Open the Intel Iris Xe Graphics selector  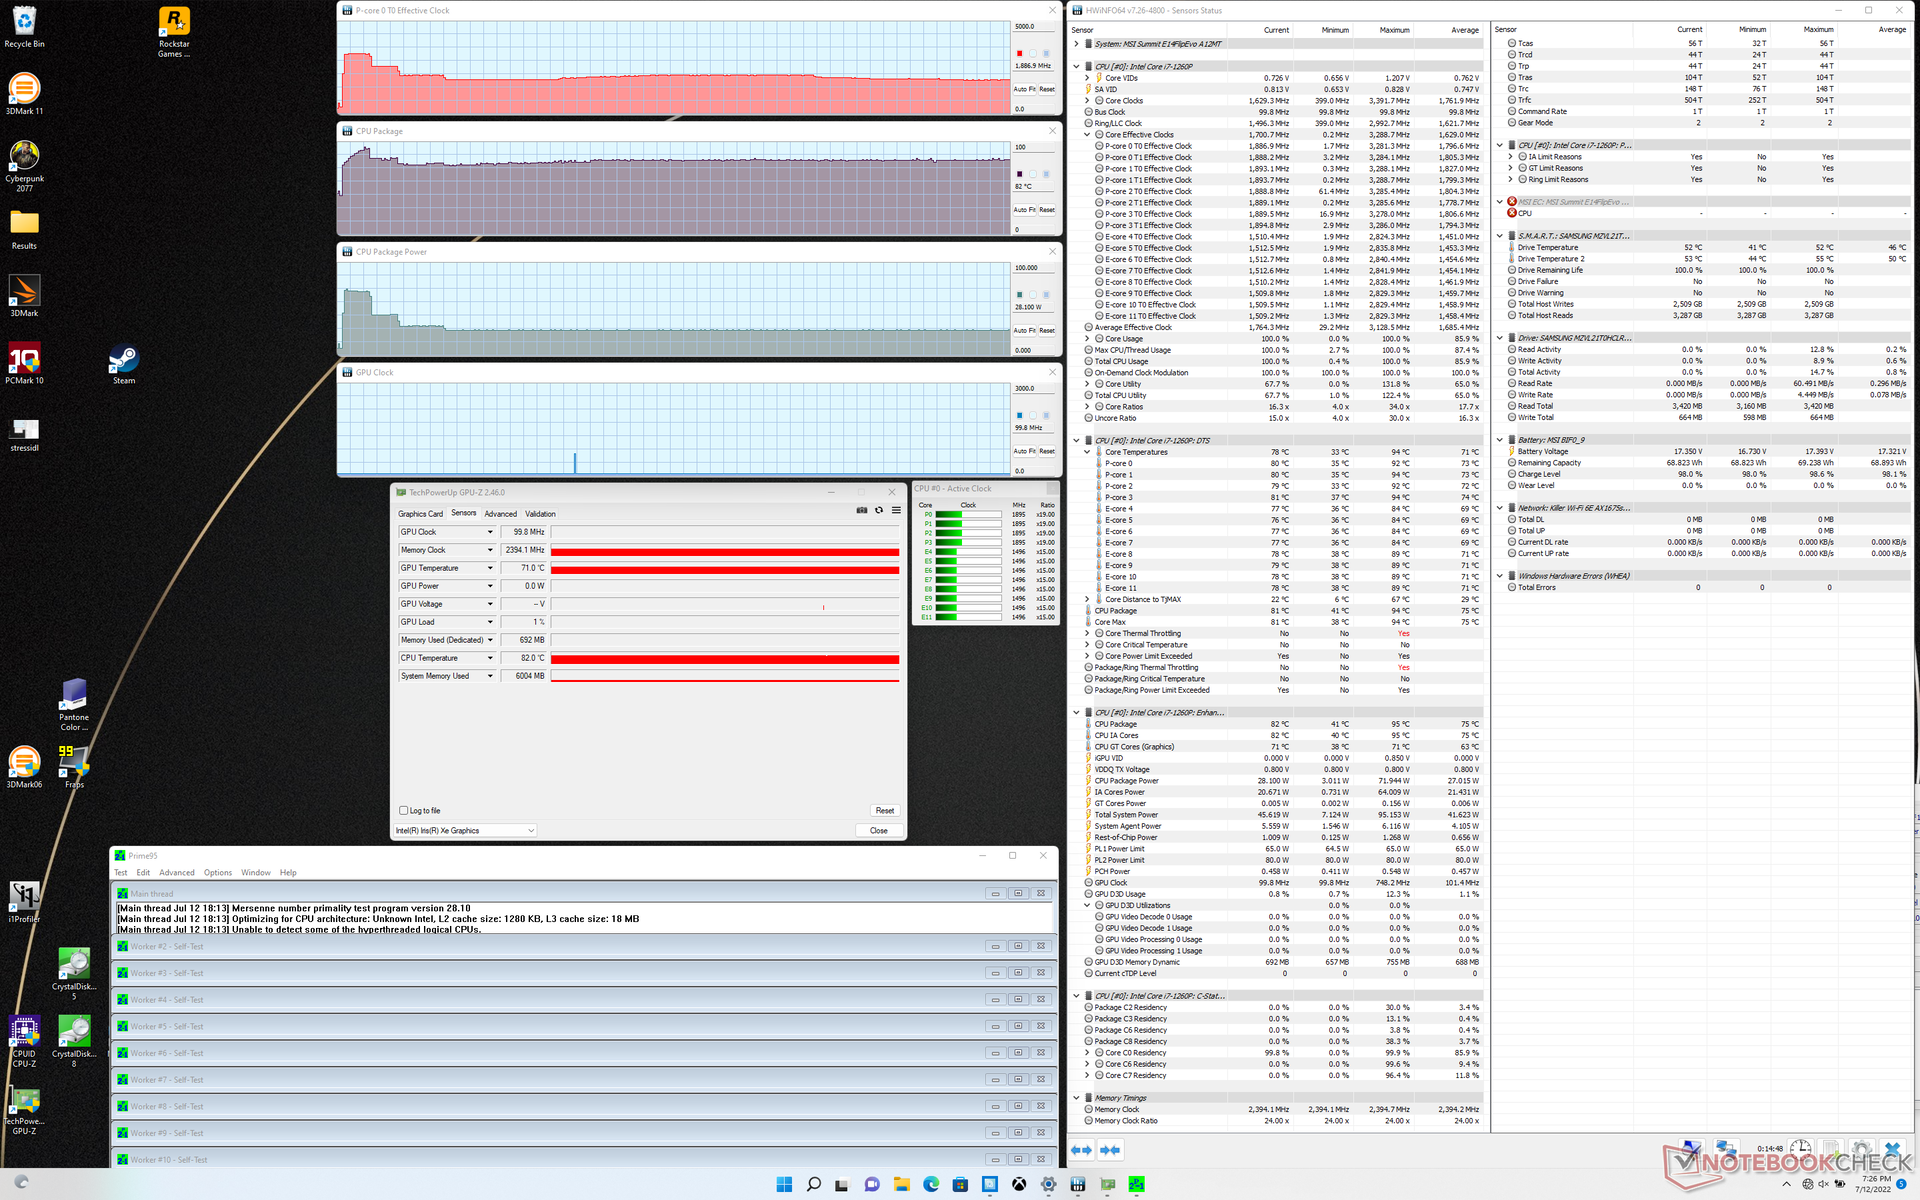[x=466, y=831]
